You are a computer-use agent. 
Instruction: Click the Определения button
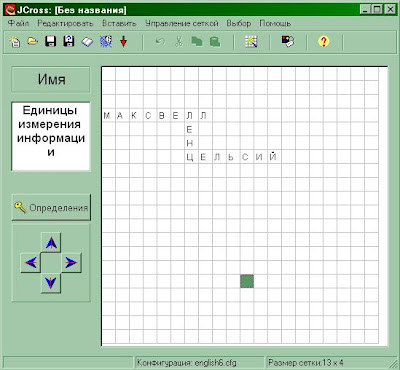[51, 207]
